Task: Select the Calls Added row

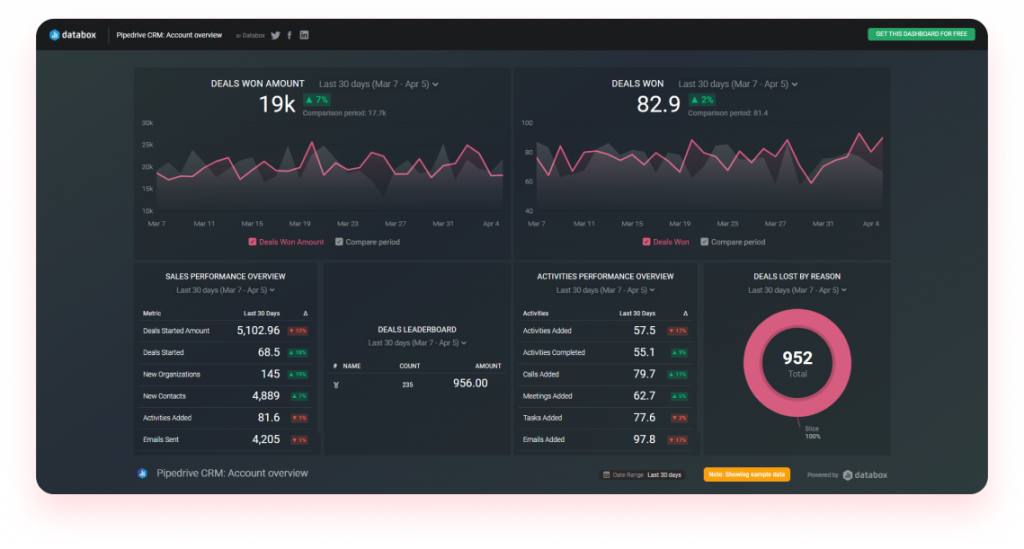Action: [x=605, y=375]
